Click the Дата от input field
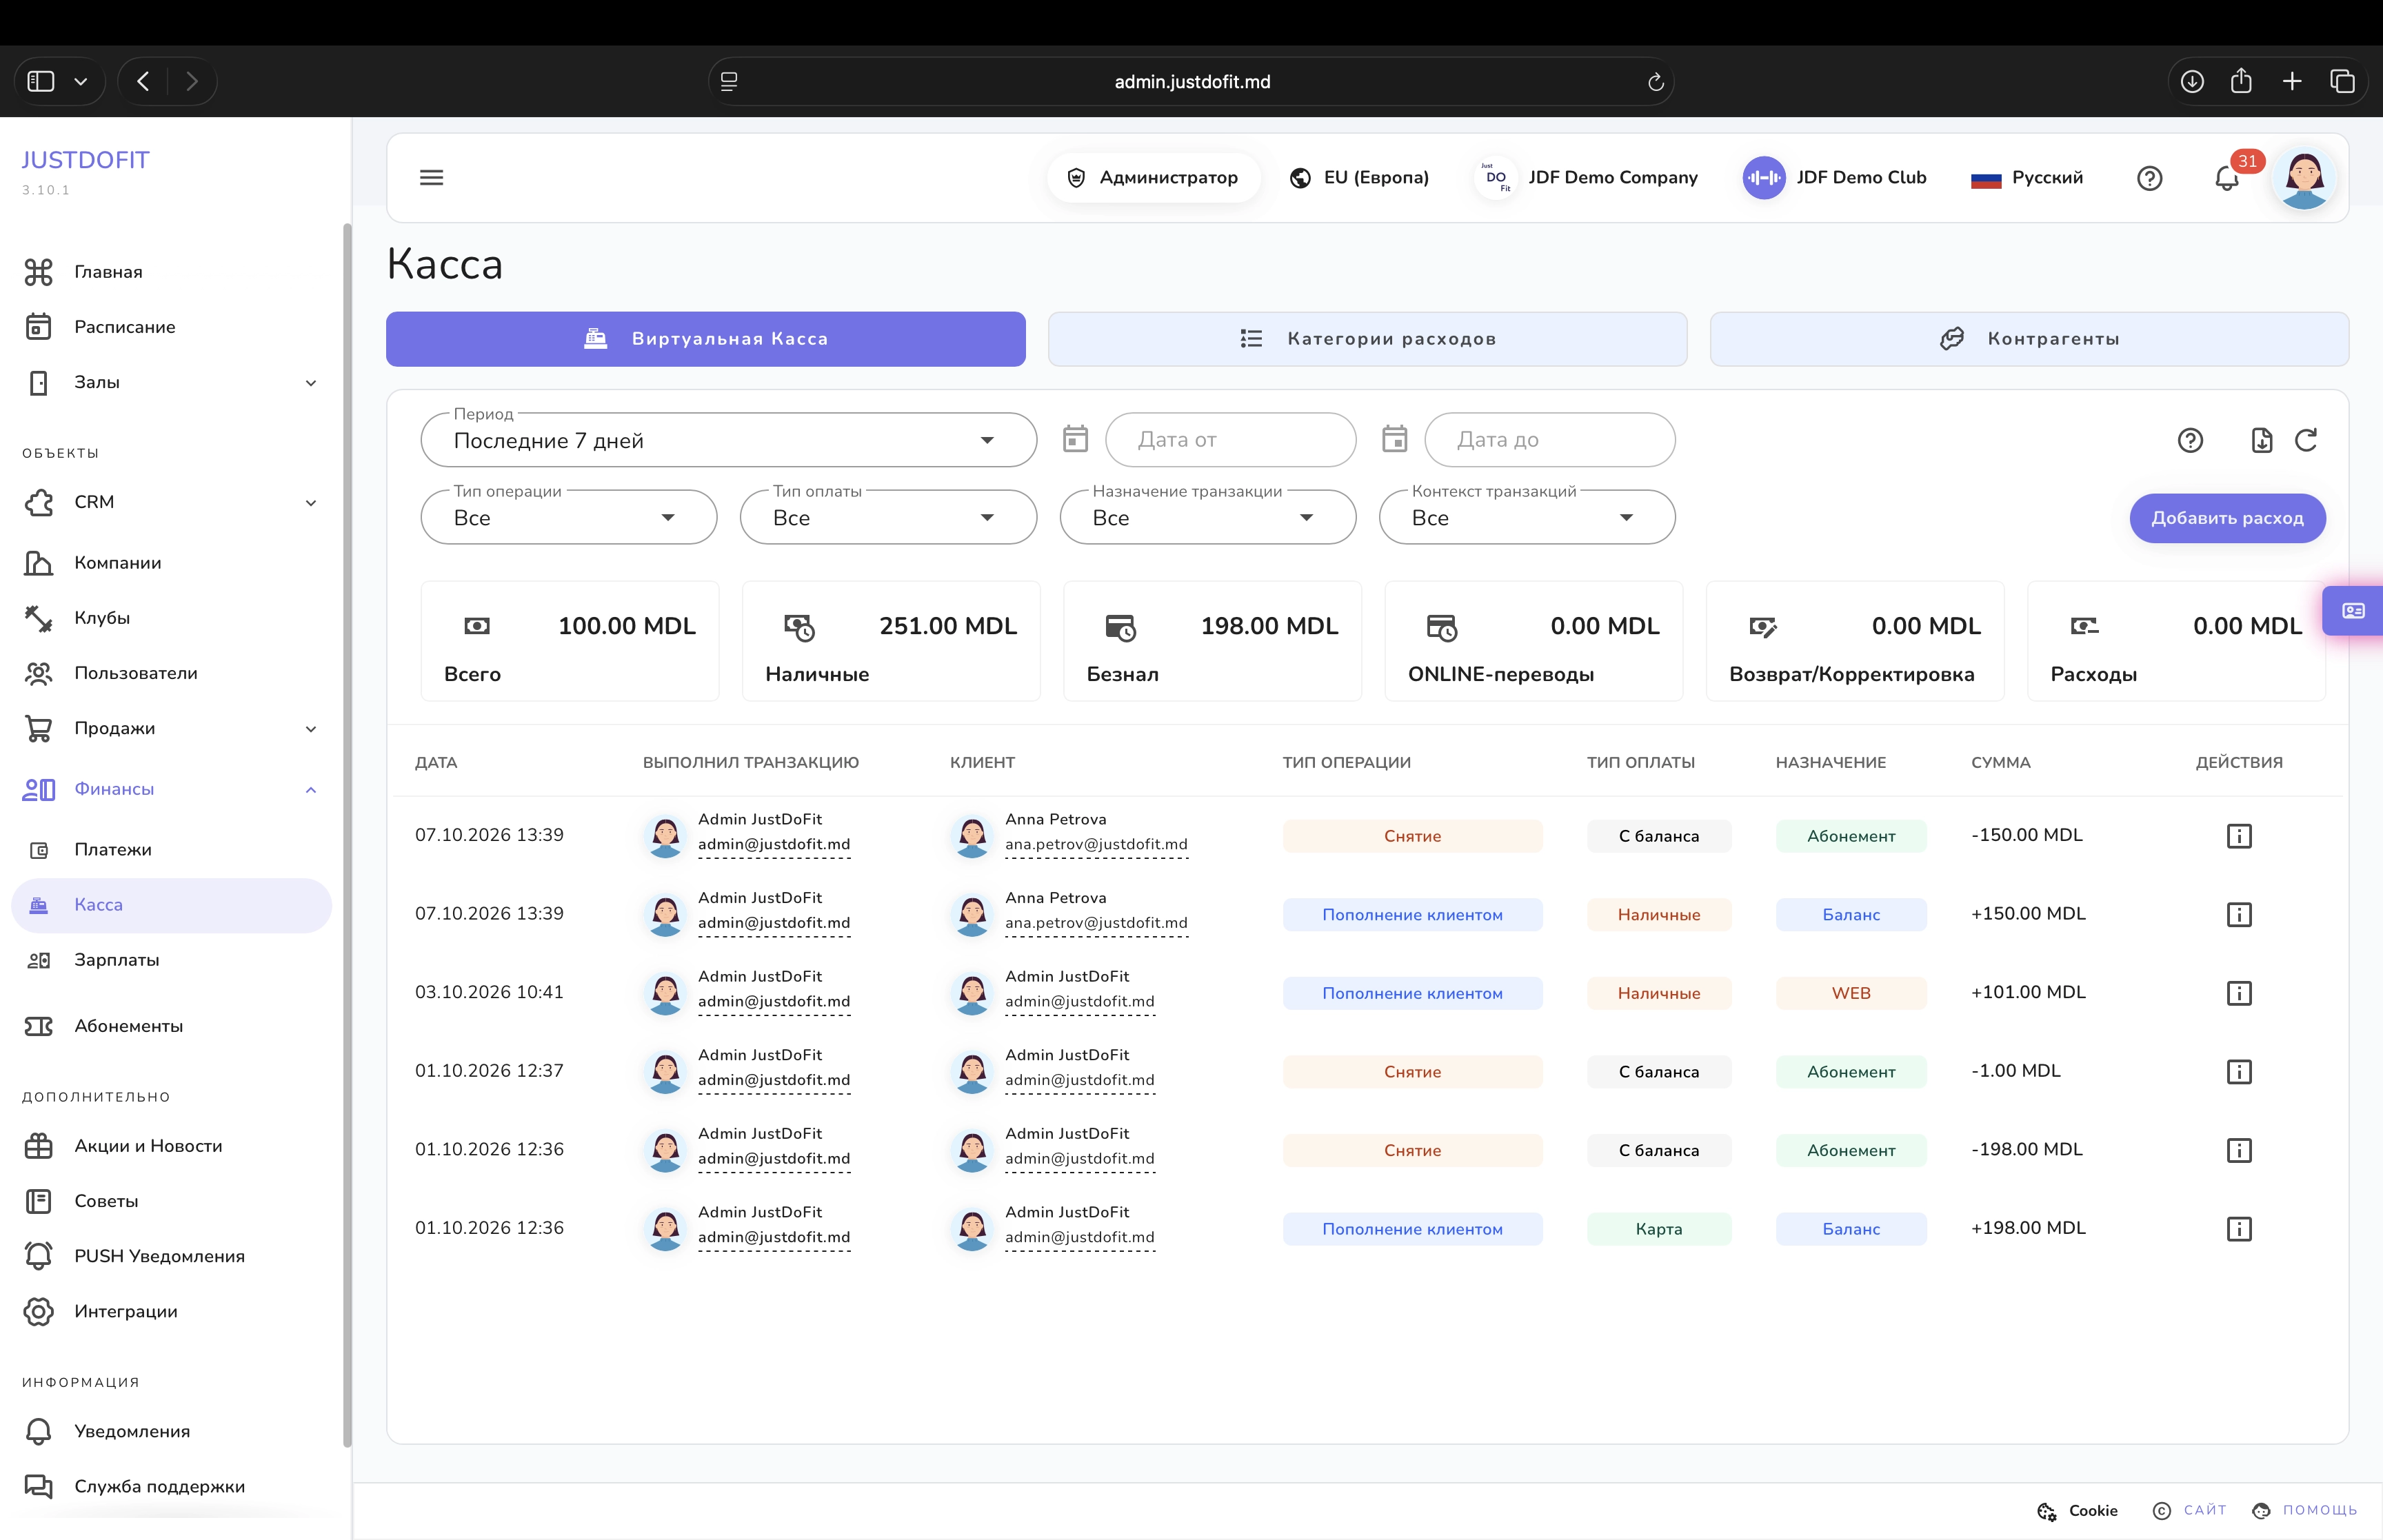This screenshot has width=2383, height=1540. [x=1230, y=440]
